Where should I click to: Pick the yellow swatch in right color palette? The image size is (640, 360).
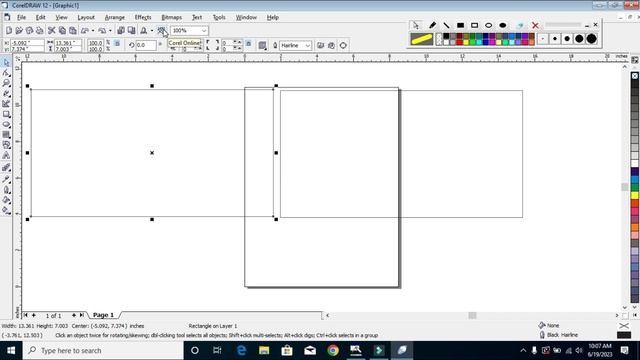pos(635,196)
